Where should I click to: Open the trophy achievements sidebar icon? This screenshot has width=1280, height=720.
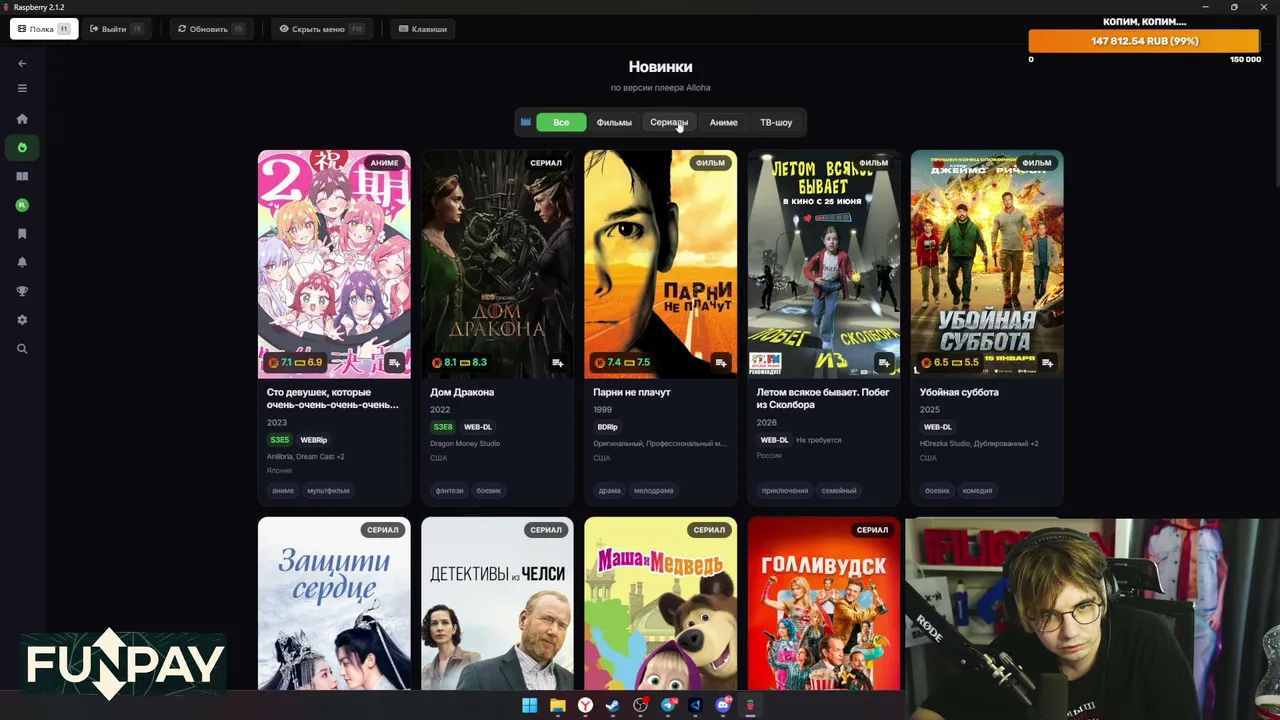pos(22,291)
